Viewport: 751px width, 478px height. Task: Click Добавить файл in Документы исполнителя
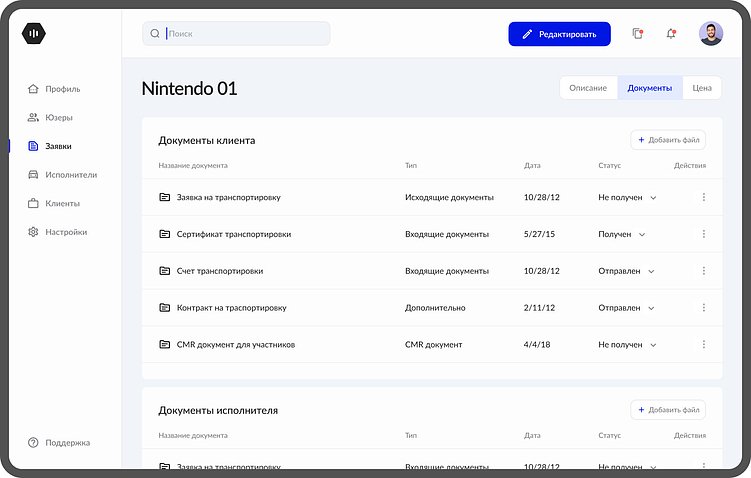tap(668, 410)
